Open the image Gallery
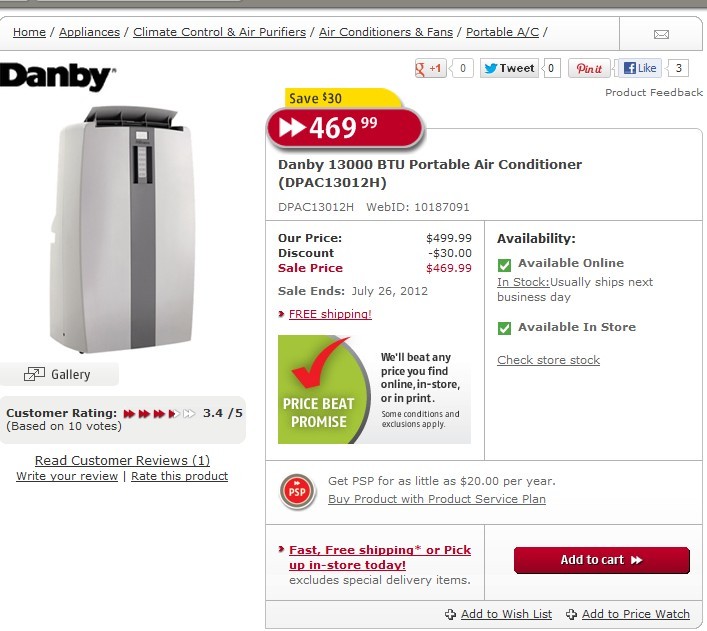 pos(58,374)
